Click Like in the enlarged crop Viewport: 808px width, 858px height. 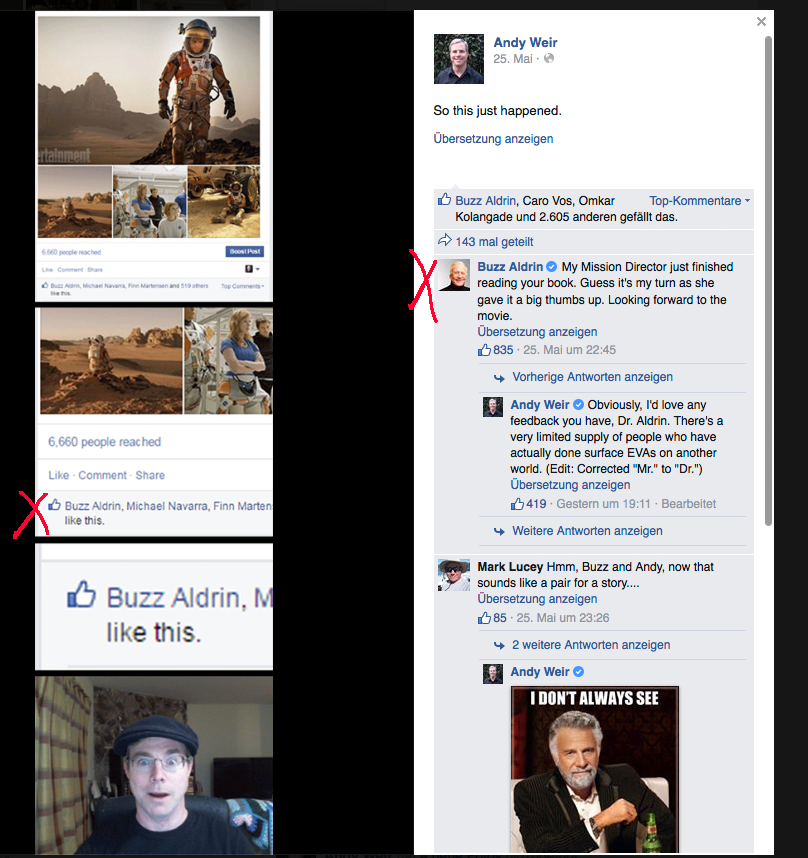click(x=59, y=475)
